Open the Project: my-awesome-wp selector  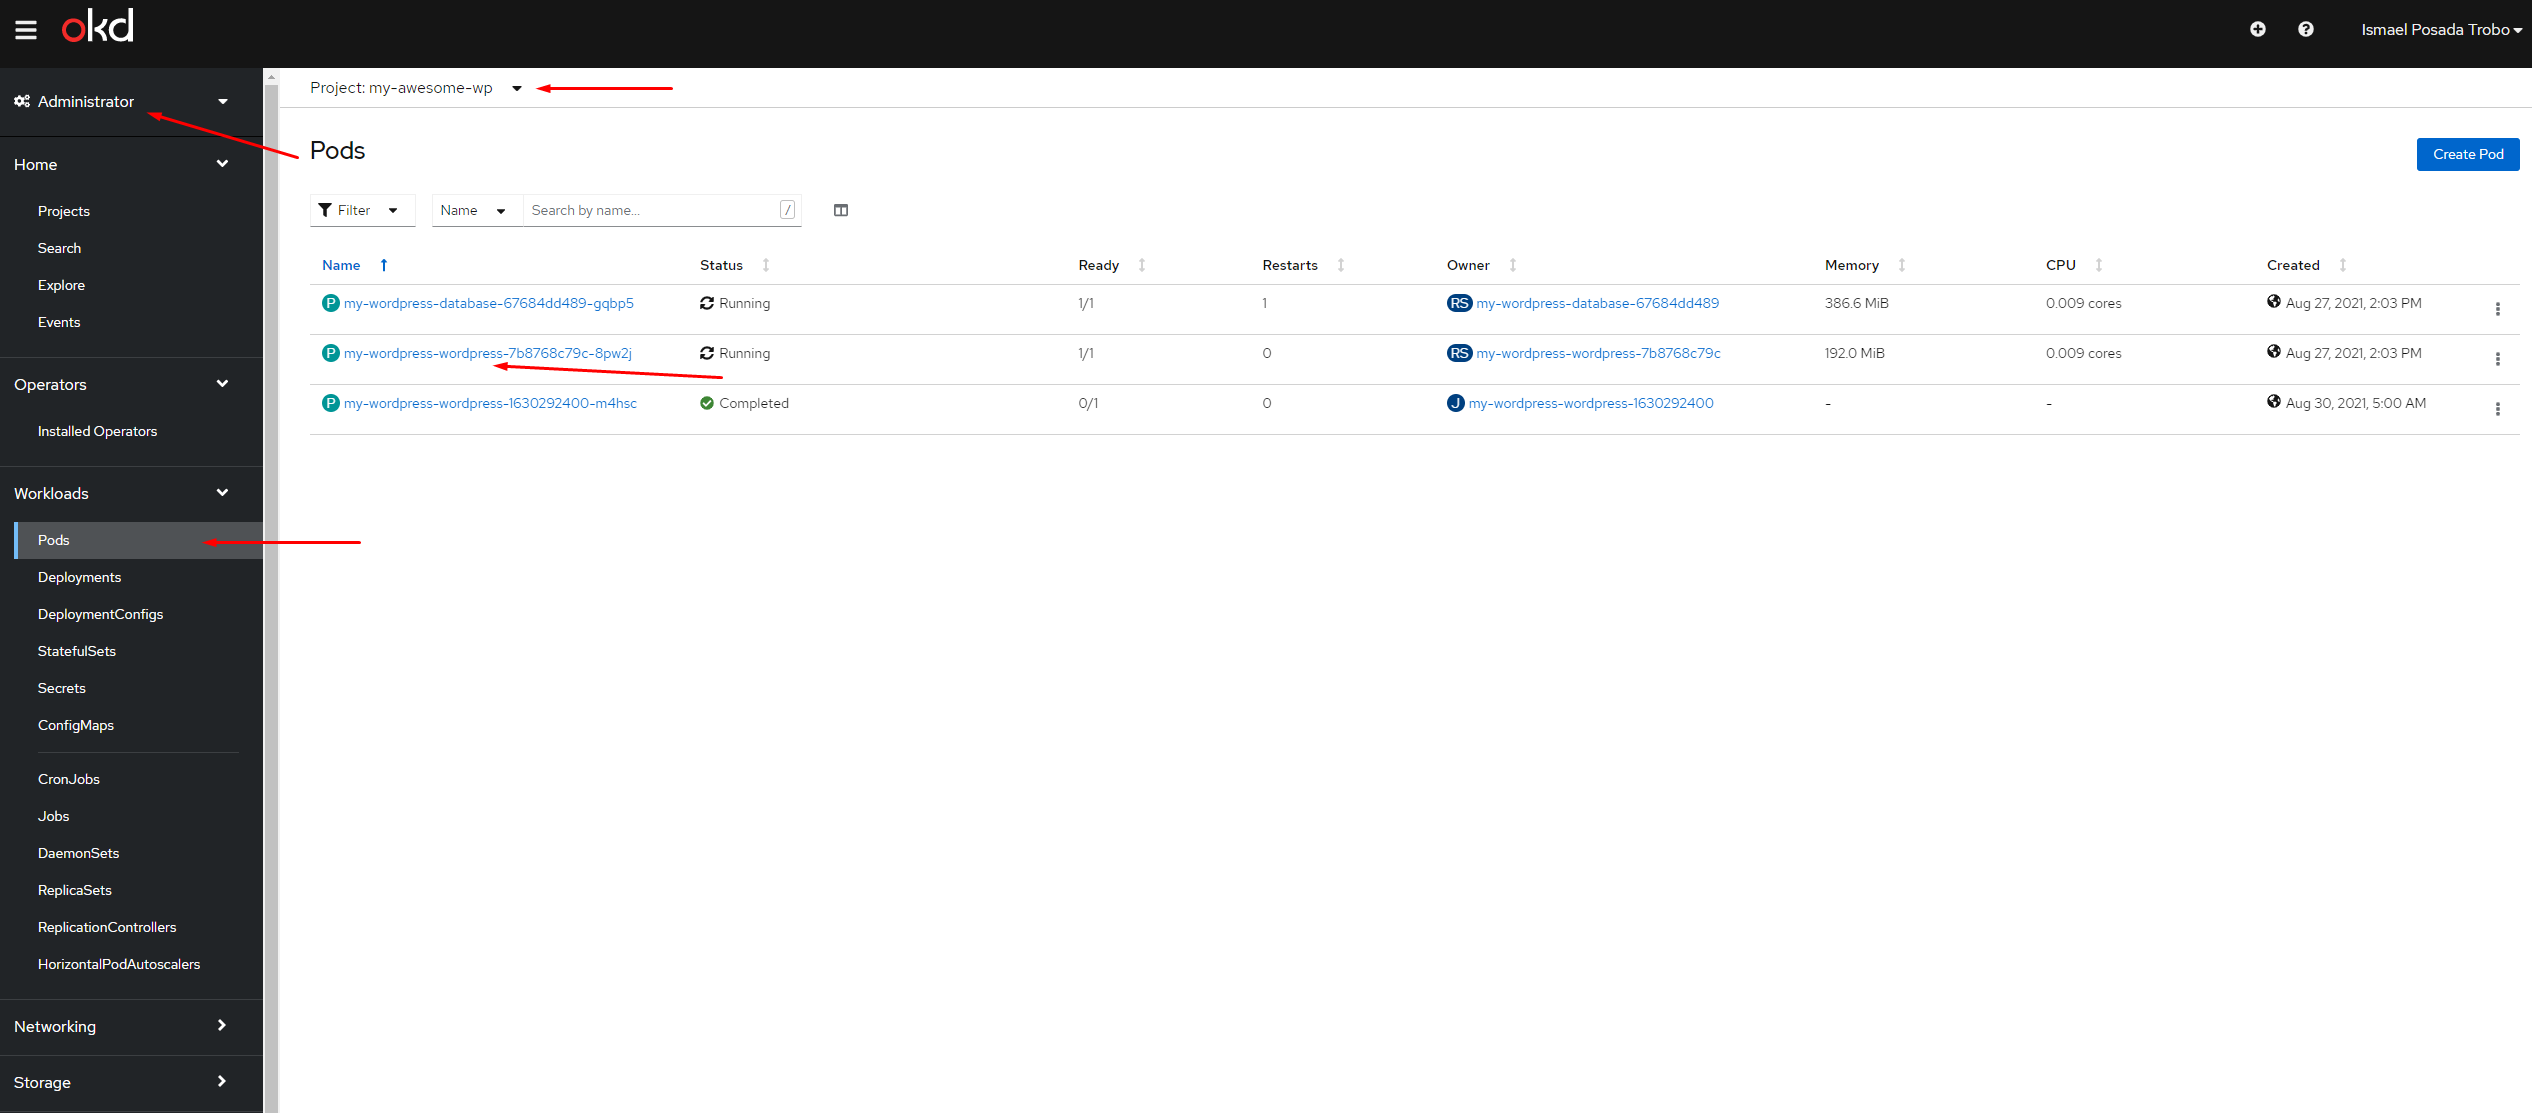coord(416,88)
